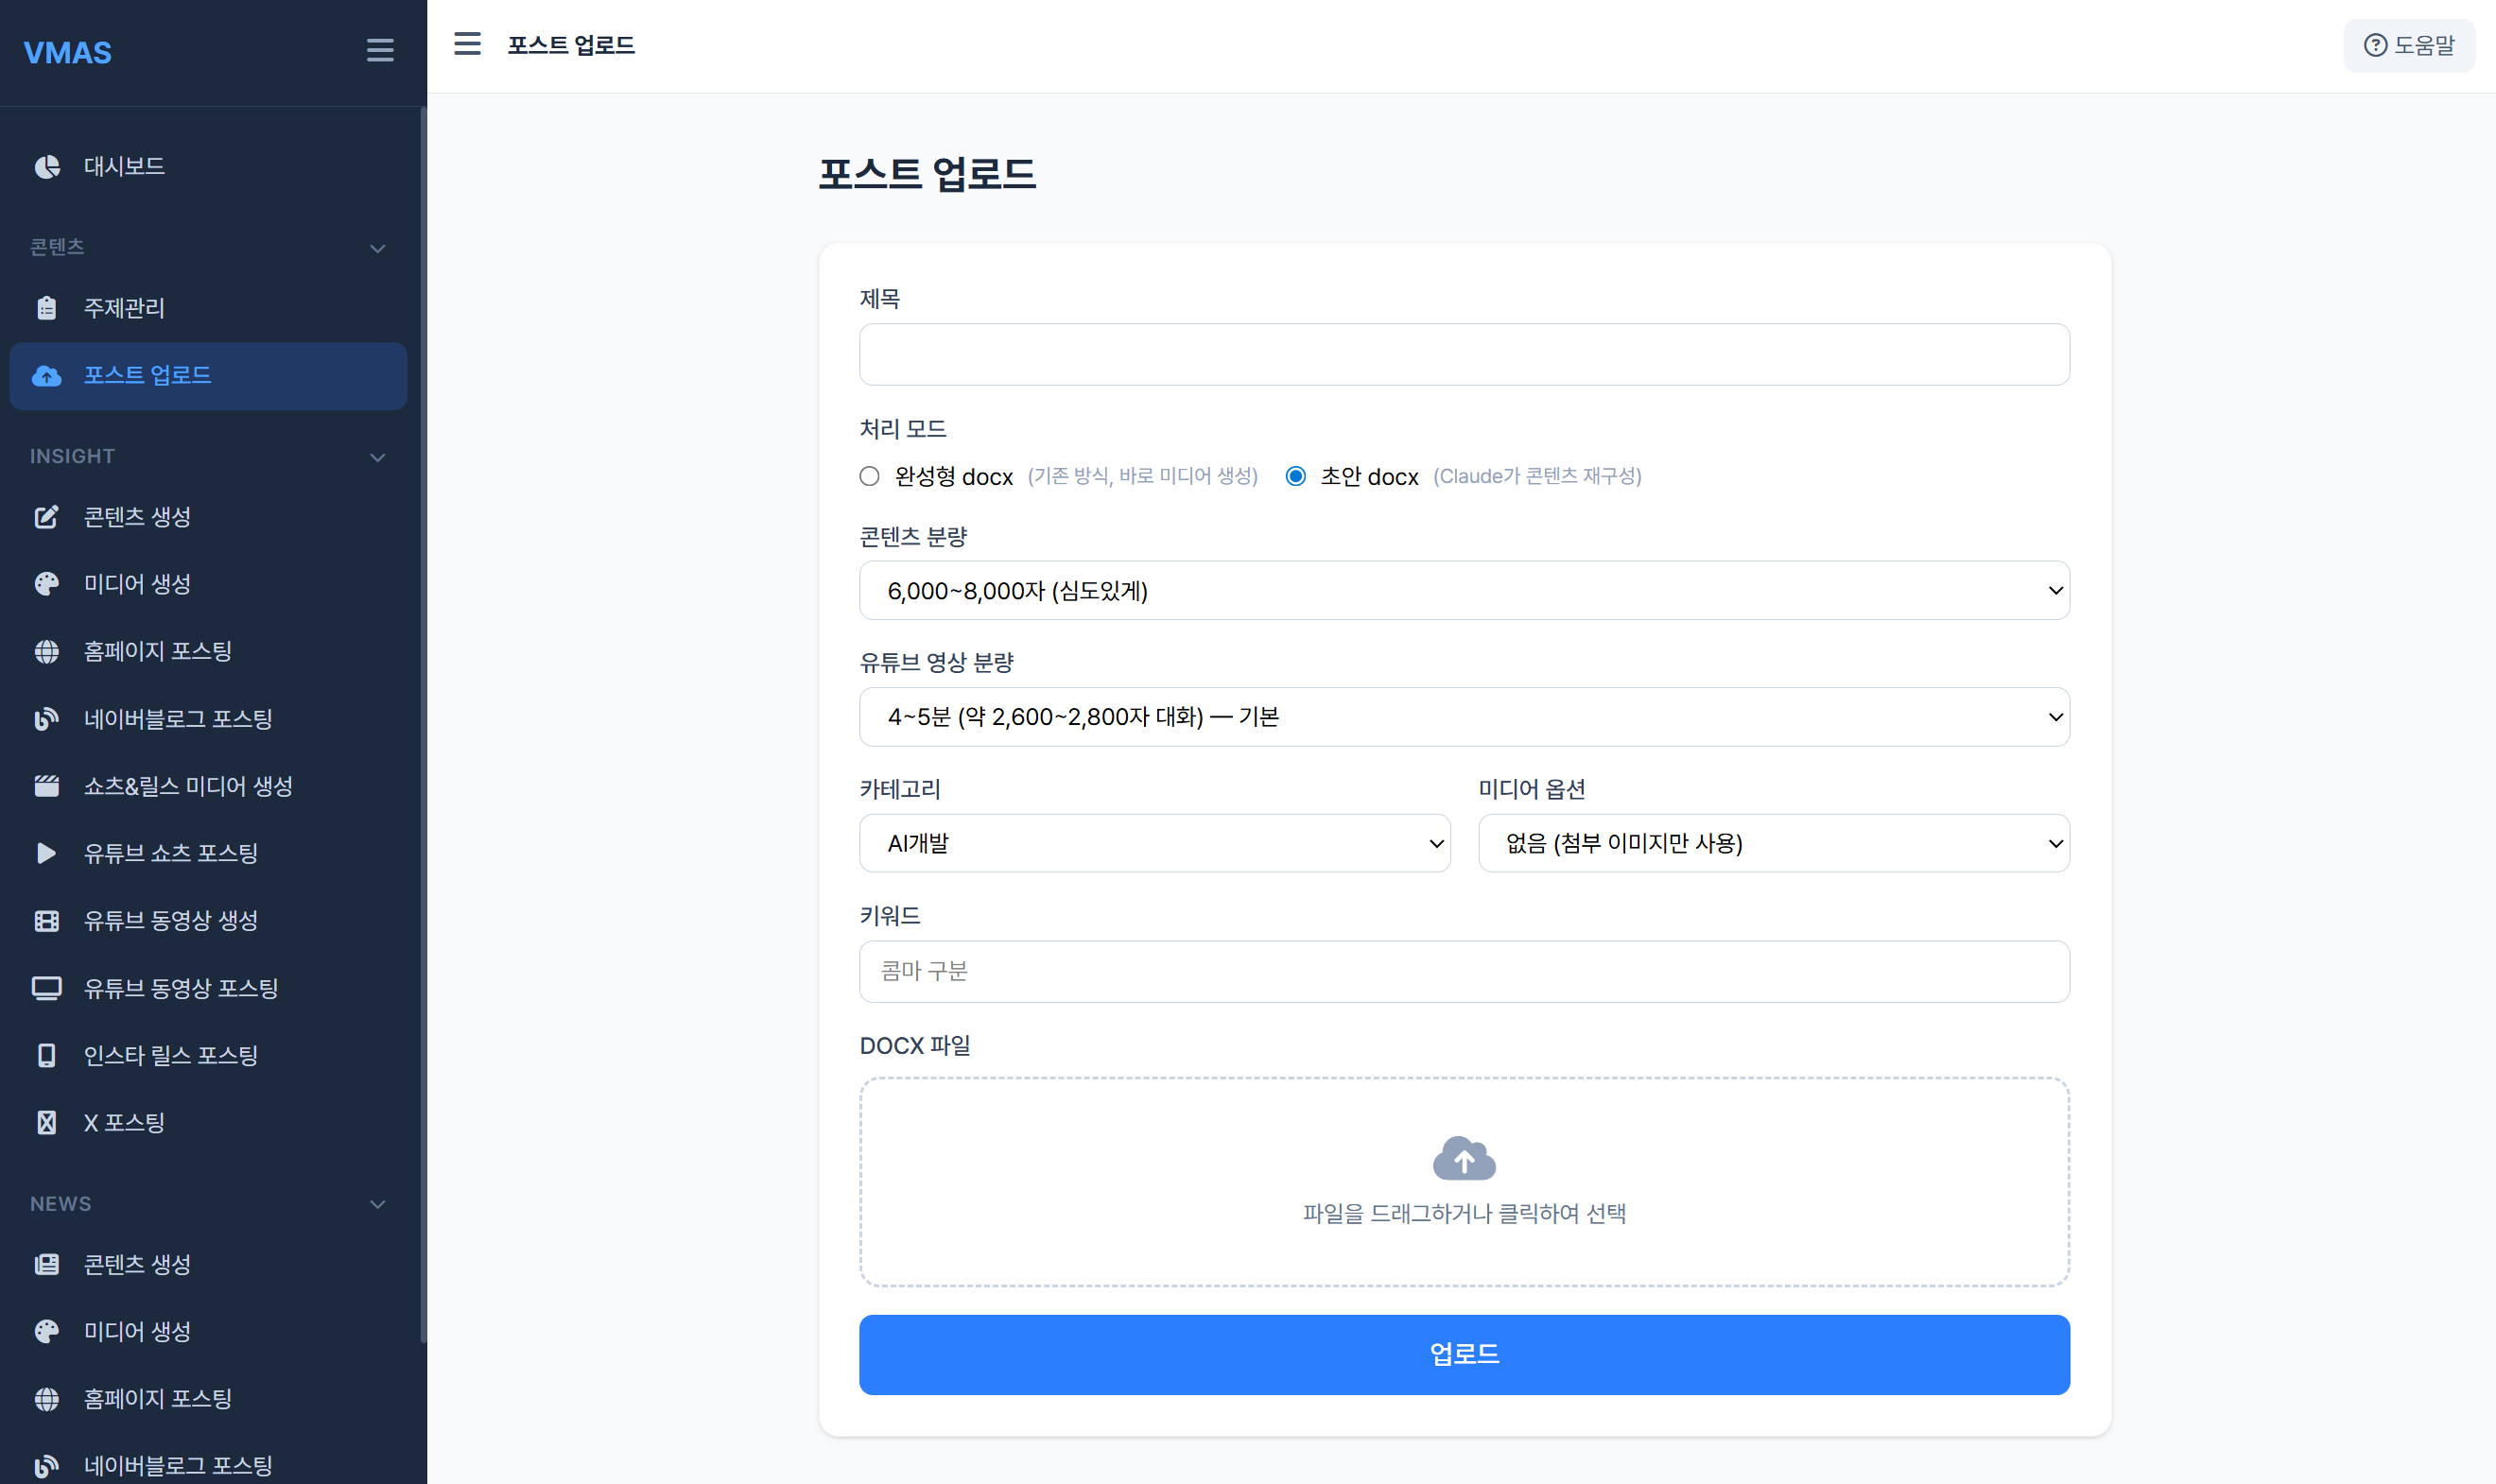Viewport: 2496px width, 1484px height.
Task: Click the clapperboard icon for 쇼츠&릴스 미디어 생성
Action: pyautogui.click(x=46, y=786)
